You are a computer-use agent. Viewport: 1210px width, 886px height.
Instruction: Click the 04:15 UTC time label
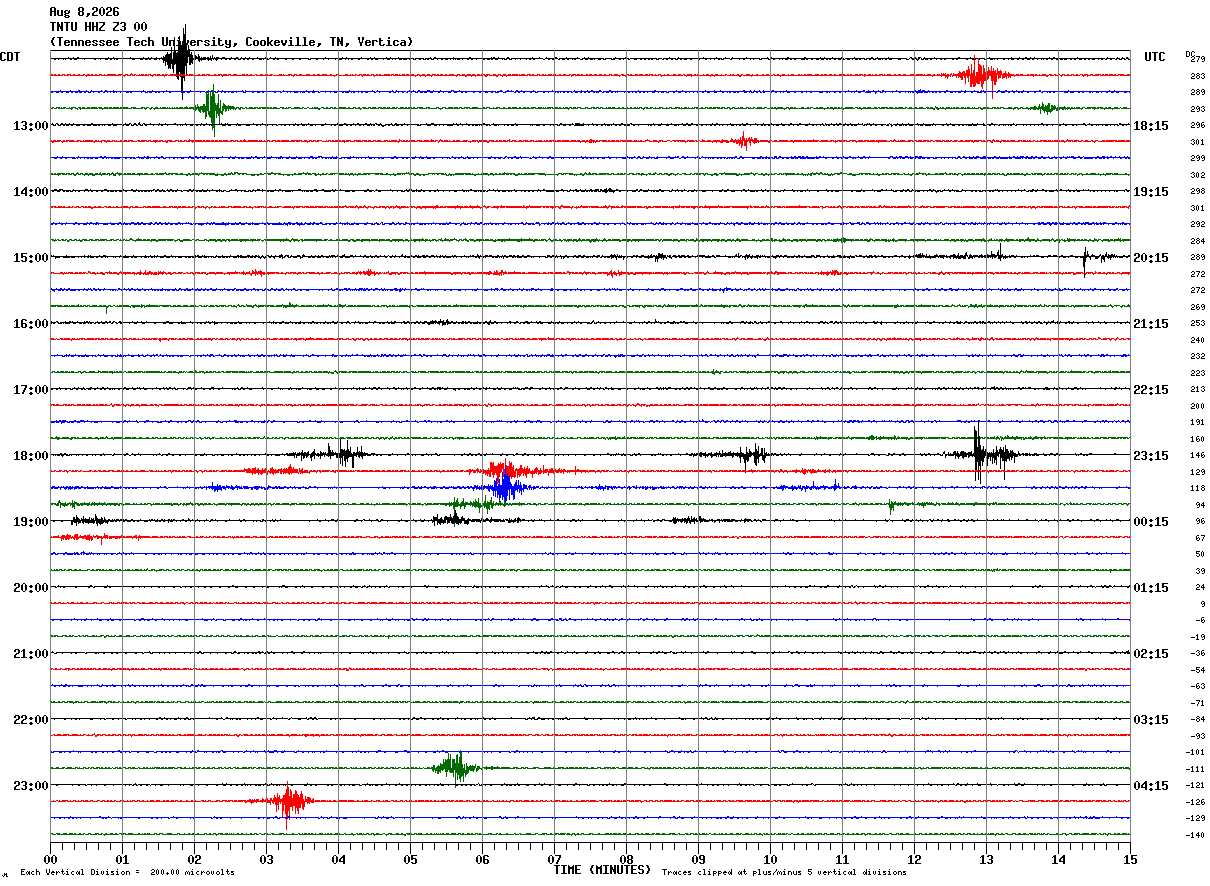[1151, 786]
